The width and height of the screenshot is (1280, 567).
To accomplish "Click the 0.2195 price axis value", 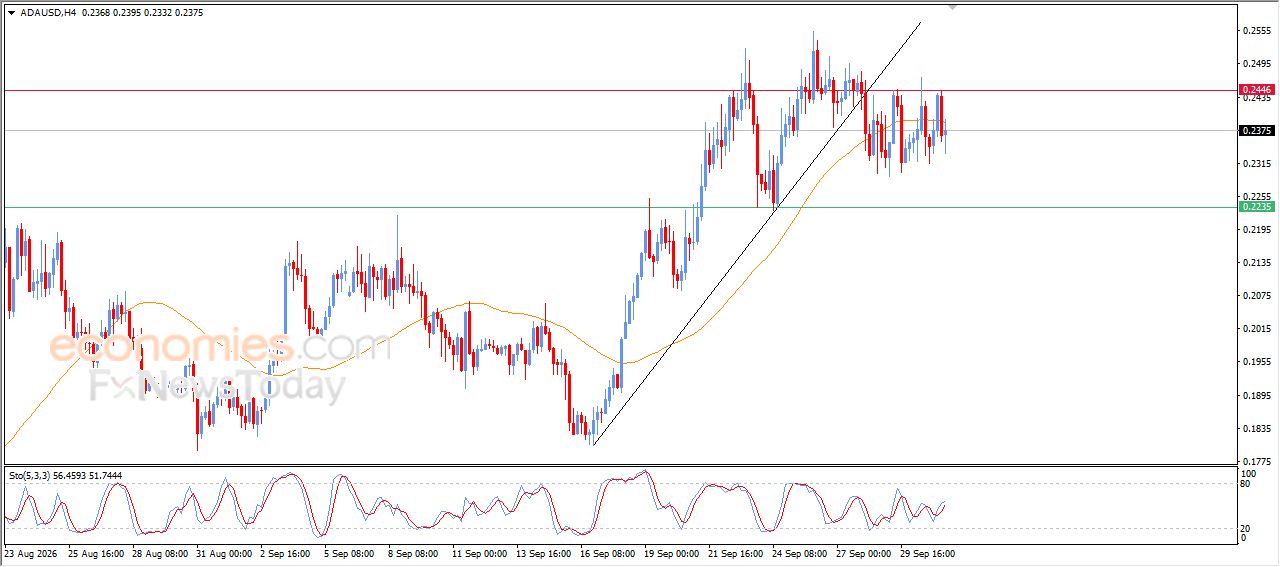I will [1256, 230].
